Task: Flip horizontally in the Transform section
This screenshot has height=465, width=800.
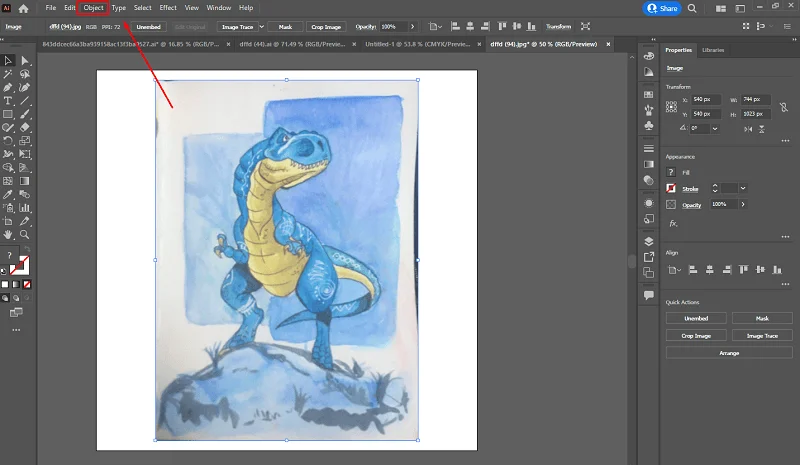Action: [x=748, y=129]
